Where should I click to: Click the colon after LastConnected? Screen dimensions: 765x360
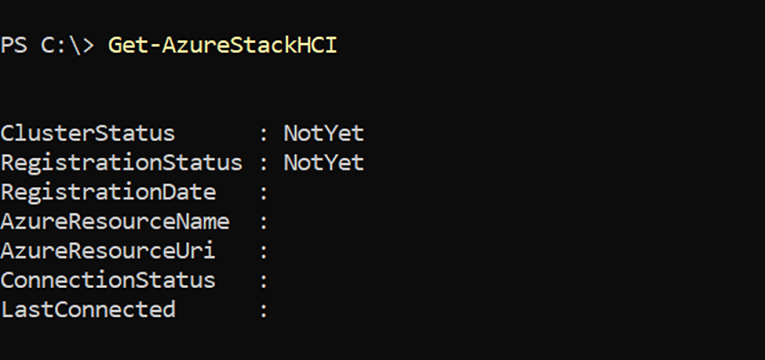[x=264, y=311]
